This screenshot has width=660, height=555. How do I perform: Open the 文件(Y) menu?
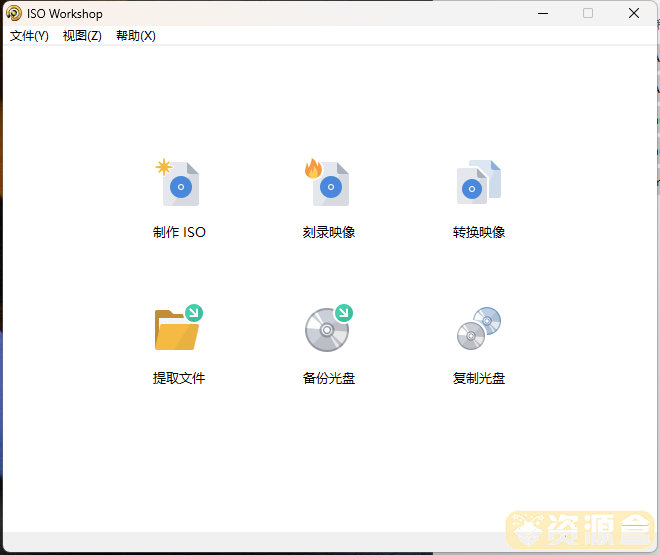[x=29, y=36]
